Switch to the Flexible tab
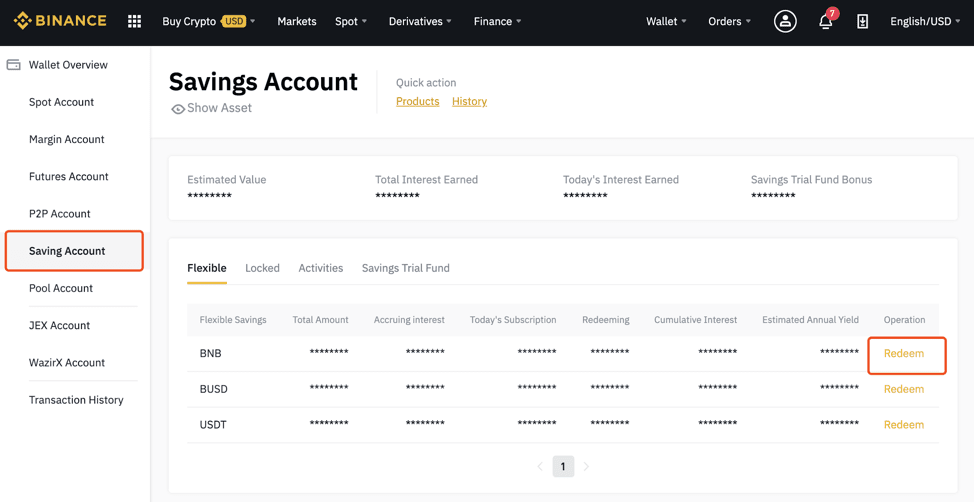 207,268
